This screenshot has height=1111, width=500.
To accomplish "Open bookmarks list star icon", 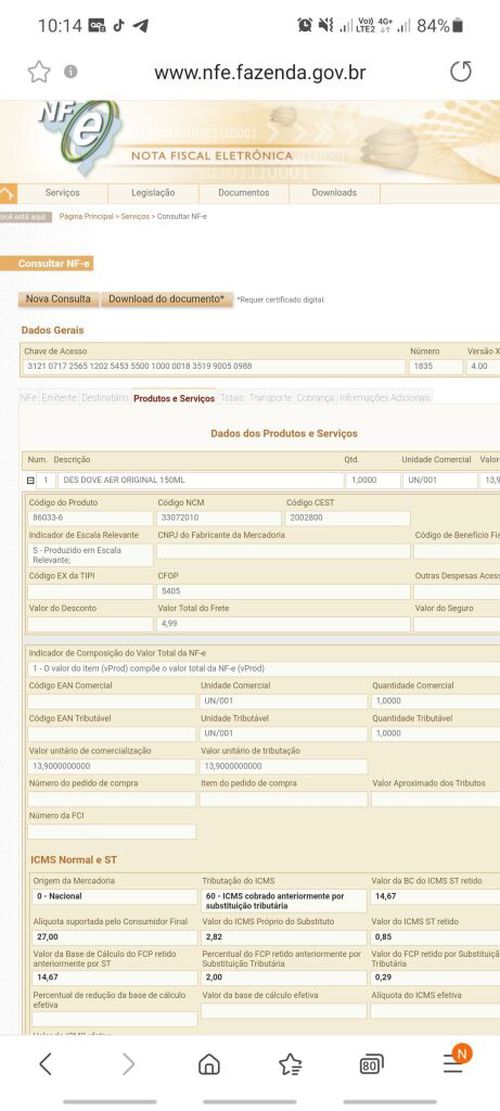I will point(290,1064).
